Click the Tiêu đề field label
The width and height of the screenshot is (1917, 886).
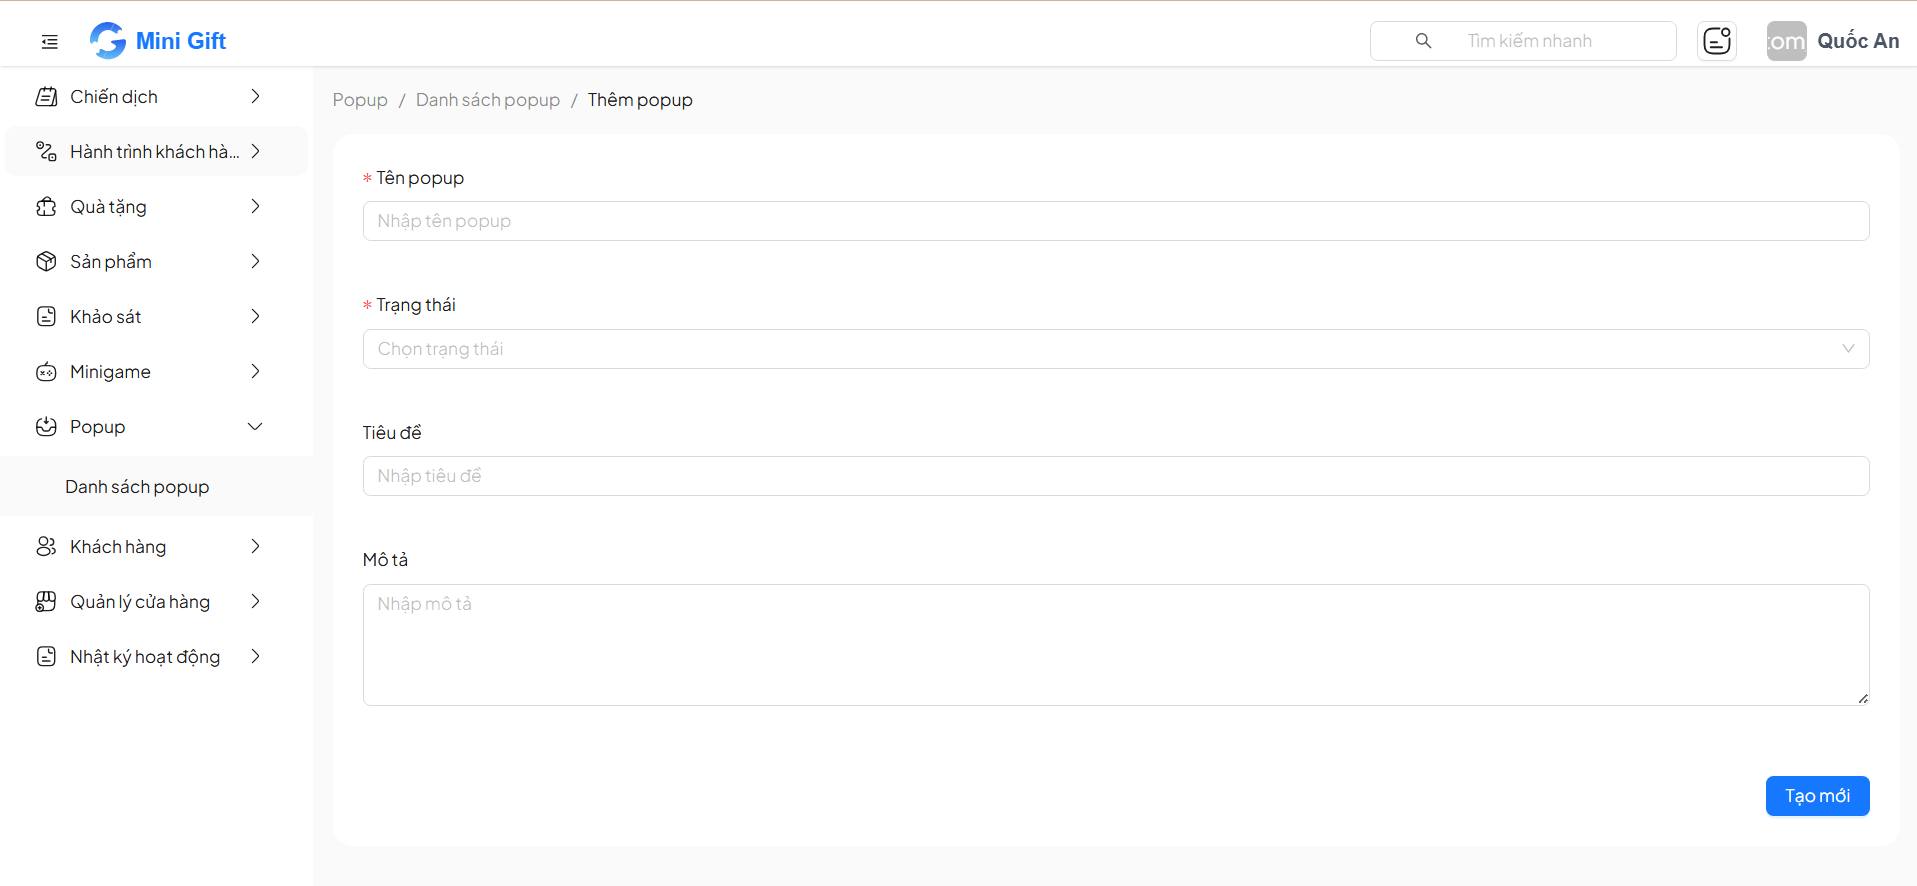pyautogui.click(x=392, y=433)
